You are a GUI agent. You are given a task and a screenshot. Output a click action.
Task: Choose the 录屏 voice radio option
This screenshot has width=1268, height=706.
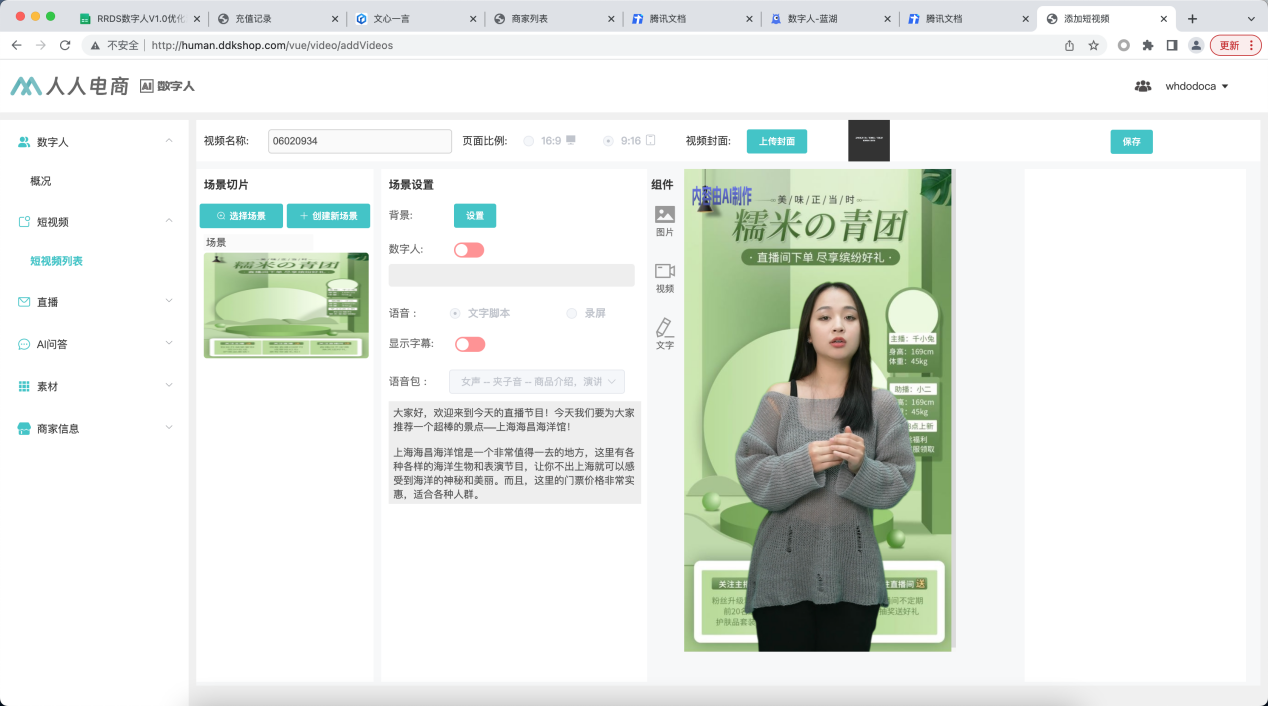click(572, 313)
